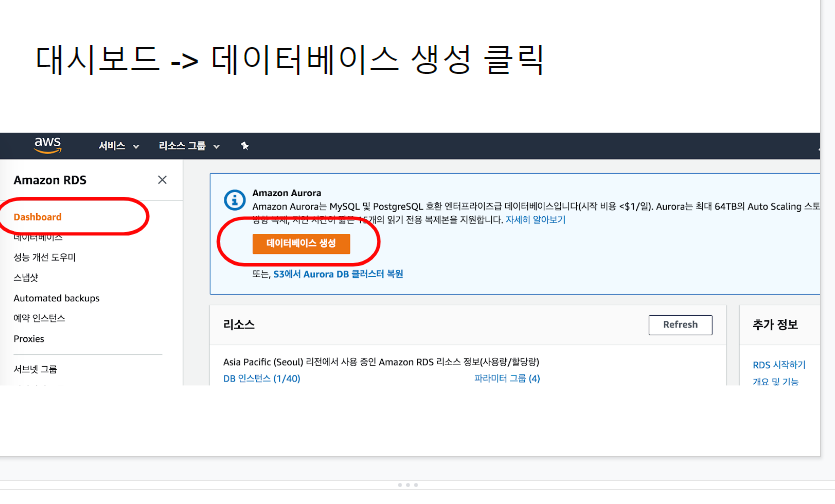Open 개요 및 기능 link
Viewport: 835px width, 504px height.
pyautogui.click(x=775, y=381)
